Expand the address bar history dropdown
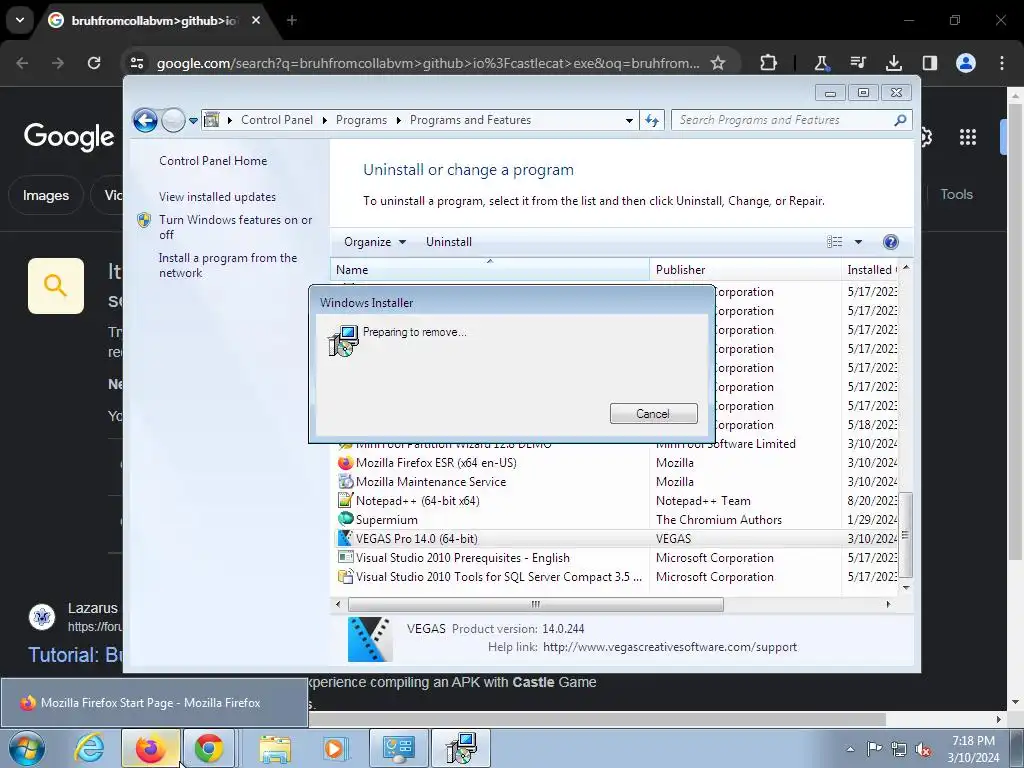Screen dimensions: 1024x768 (629, 121)
